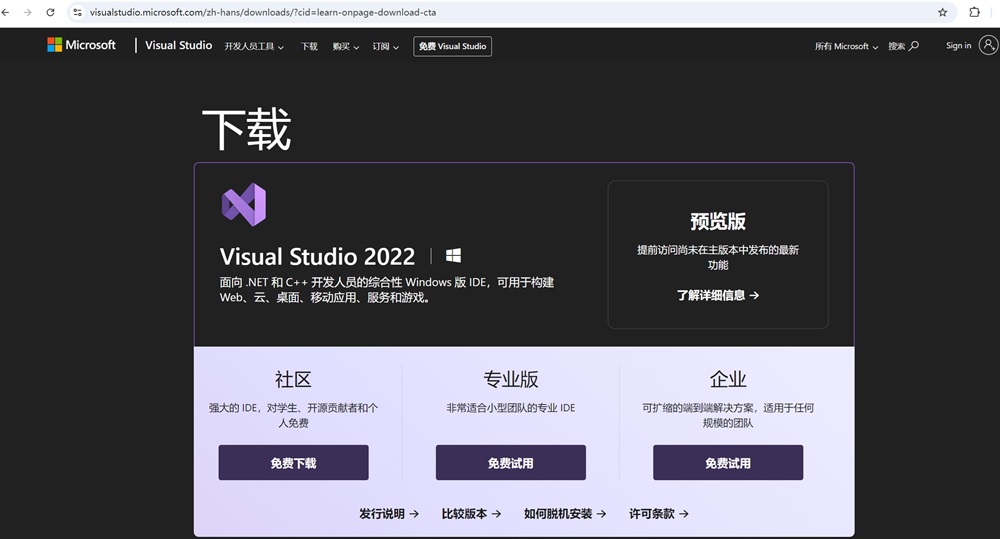This screenshot has width=1000, height=539.
Task: Open the 下载 nav menu item
Action: 309,47
